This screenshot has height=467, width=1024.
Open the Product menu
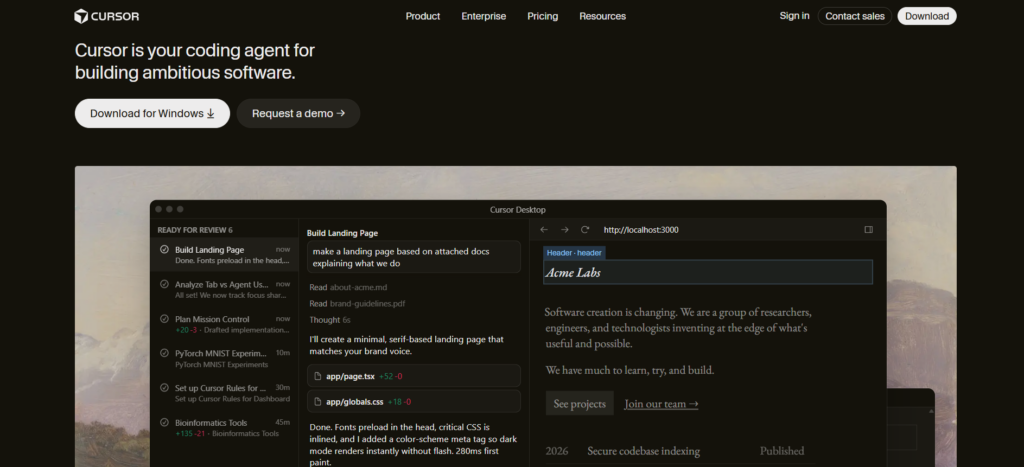click(x=423, y=16)
